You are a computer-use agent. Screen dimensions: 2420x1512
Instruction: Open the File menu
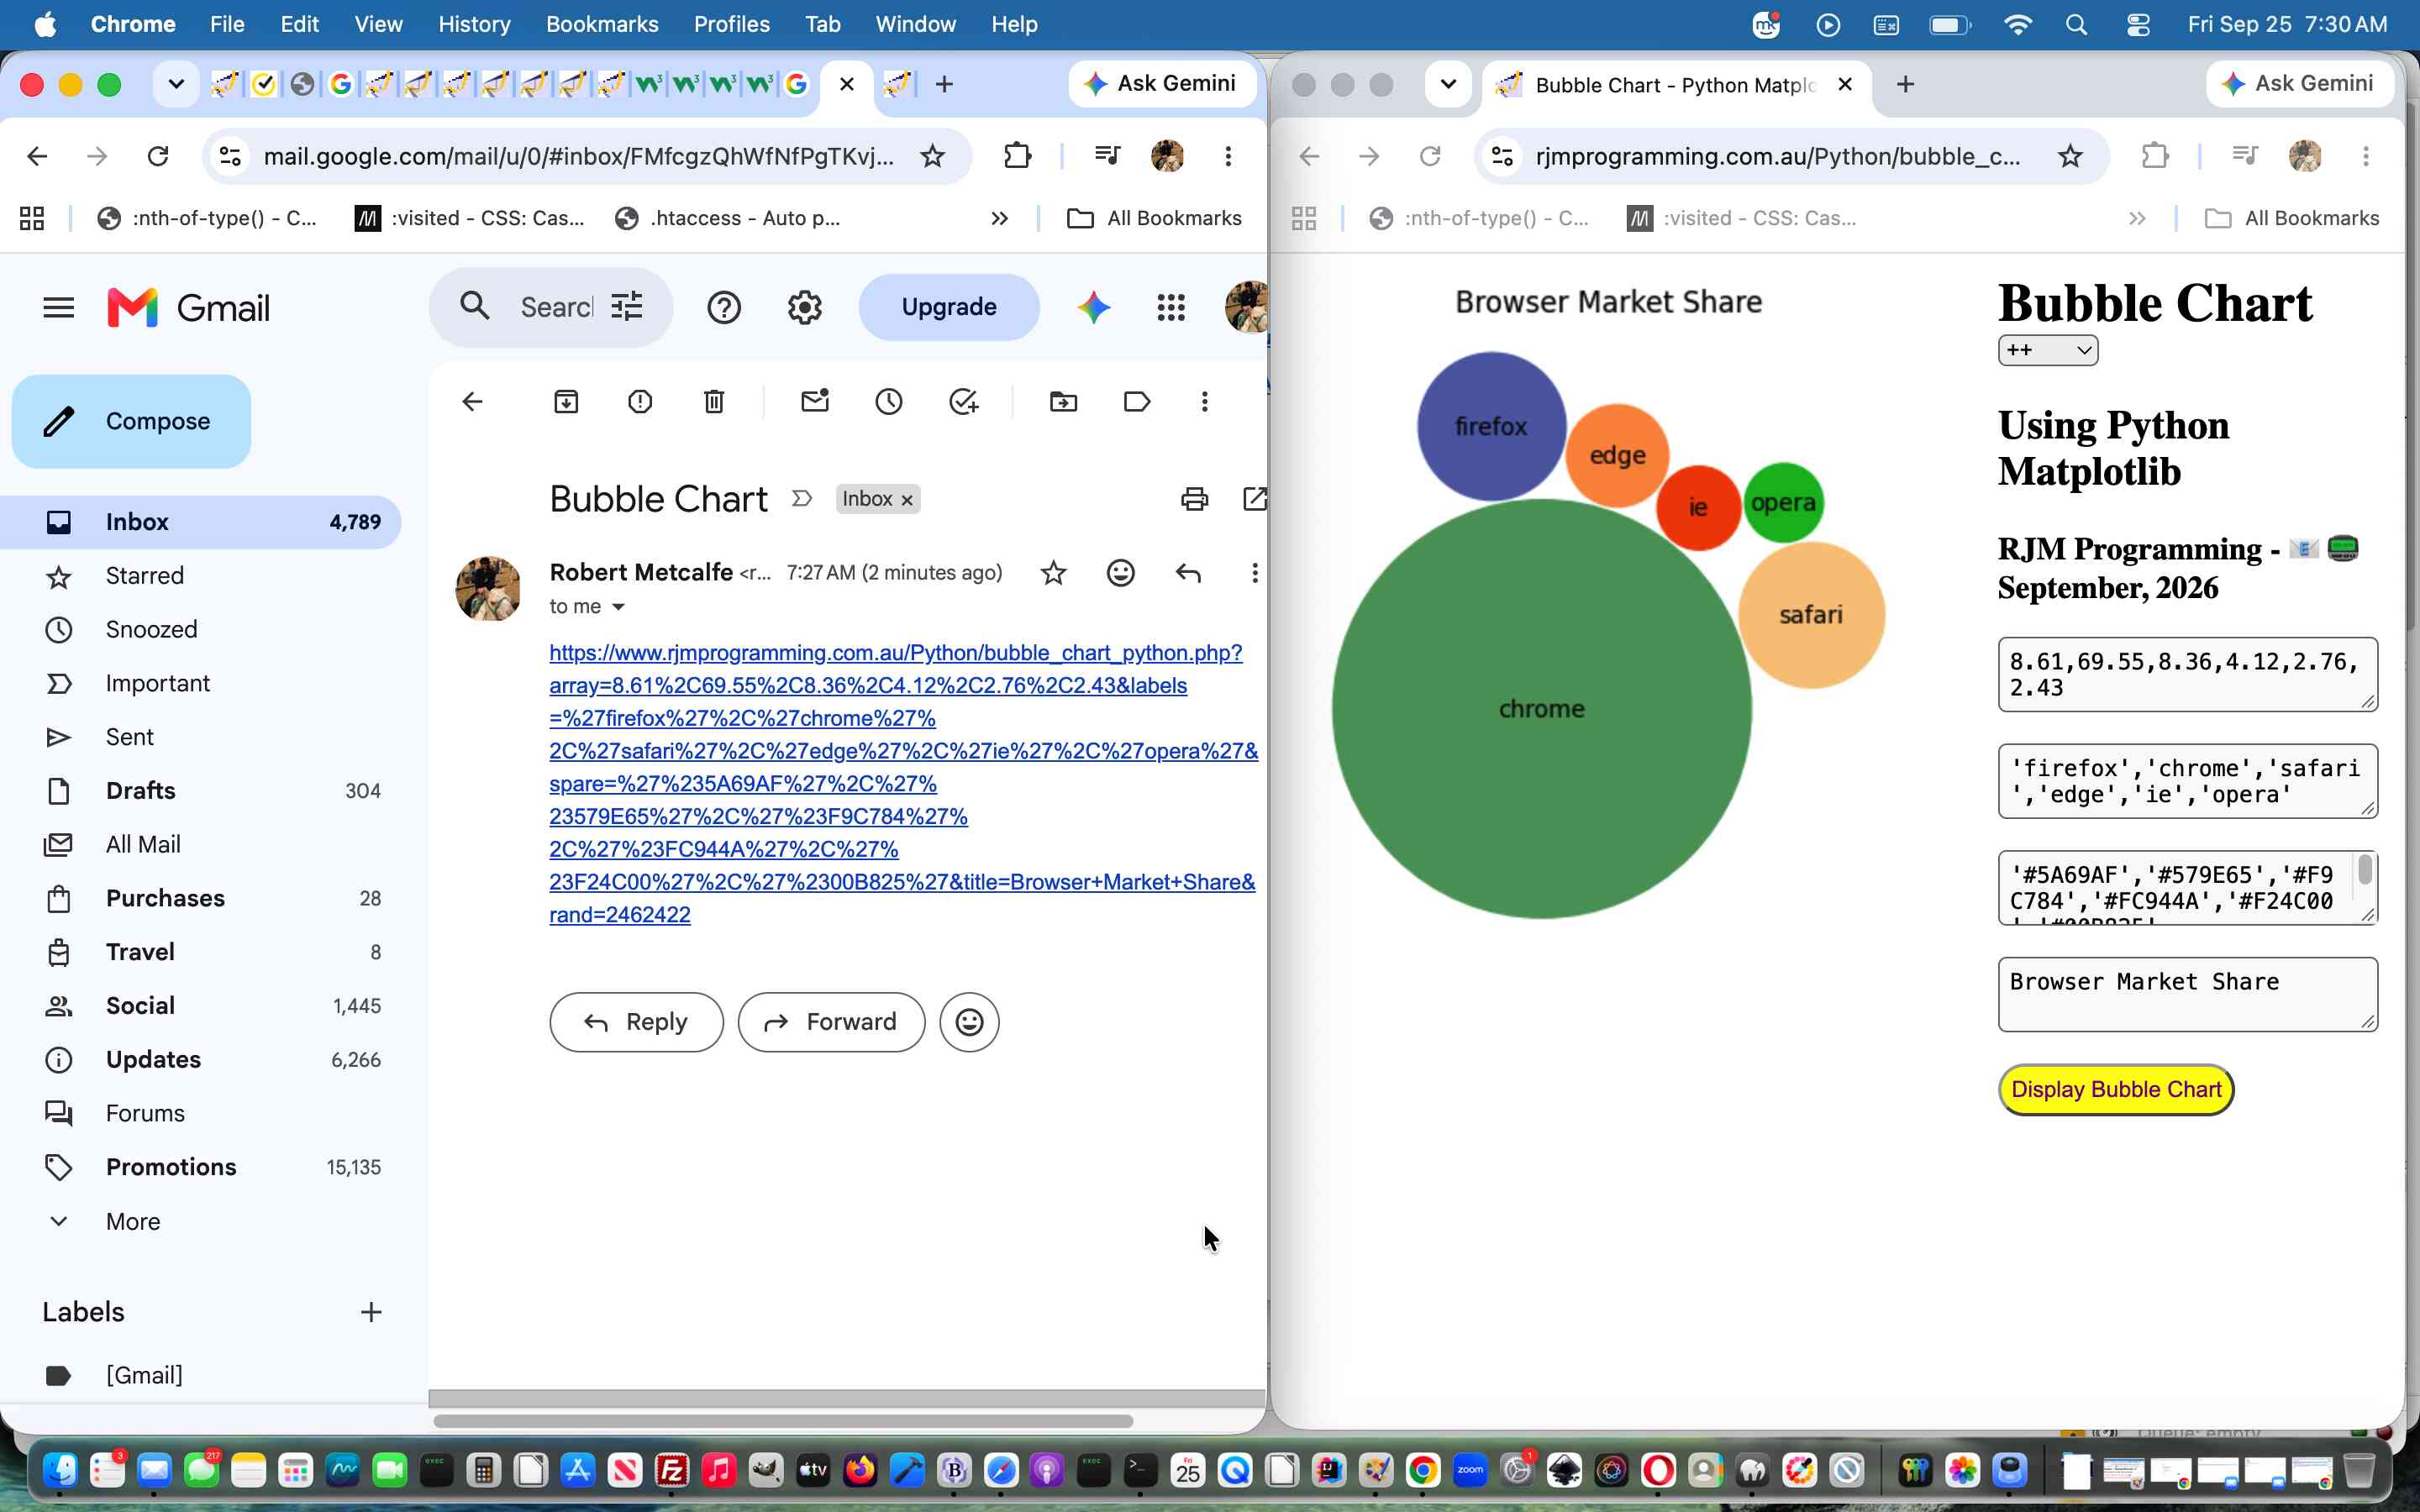(x=227, y=24)
